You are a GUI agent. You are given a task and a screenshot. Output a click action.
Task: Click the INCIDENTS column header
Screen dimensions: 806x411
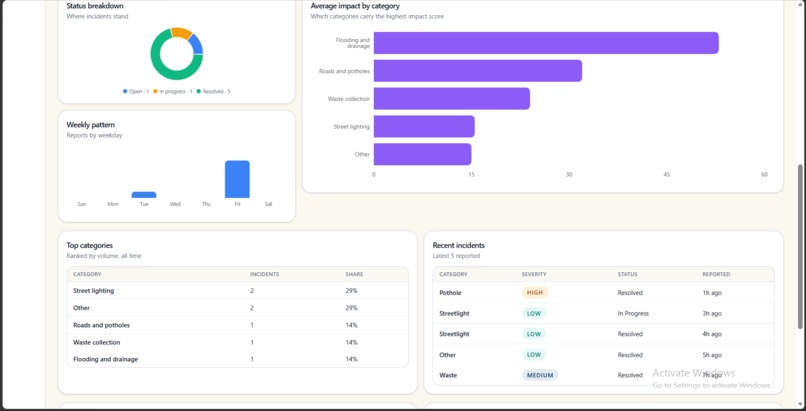tap(265, 274)
